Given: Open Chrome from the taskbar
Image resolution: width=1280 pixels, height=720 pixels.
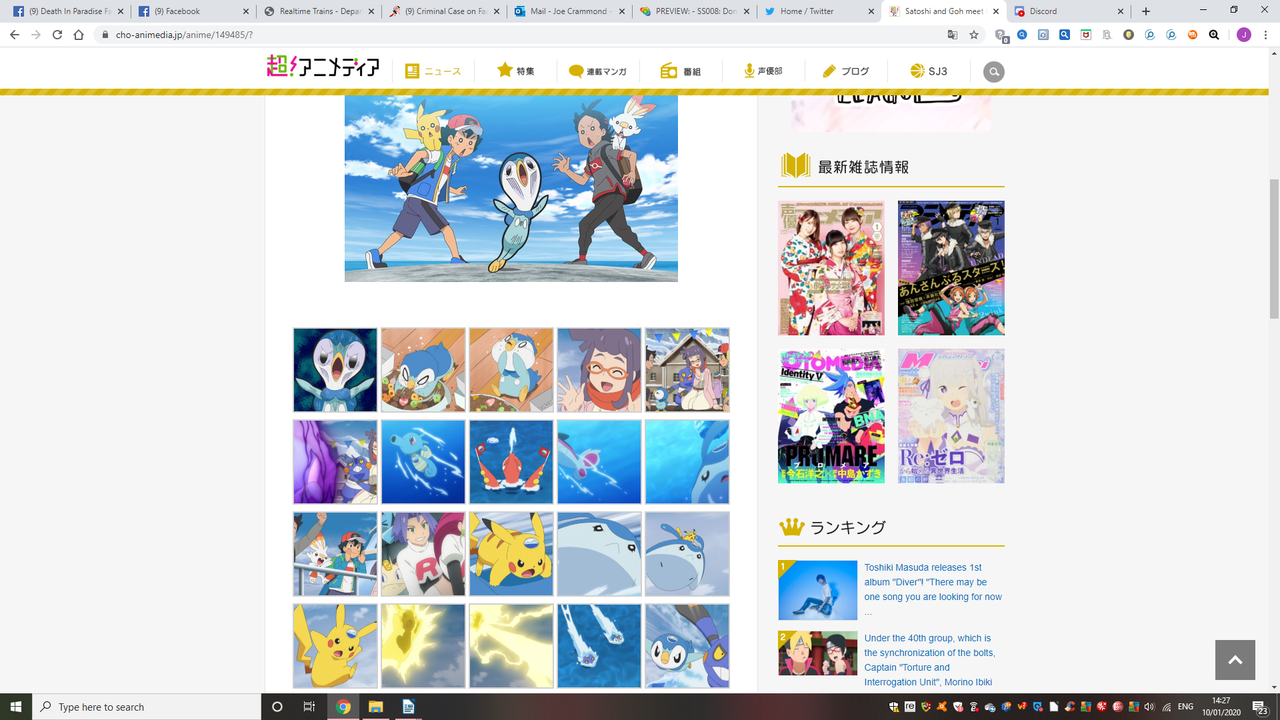Looking at the screenshot, I should (343, 707).
